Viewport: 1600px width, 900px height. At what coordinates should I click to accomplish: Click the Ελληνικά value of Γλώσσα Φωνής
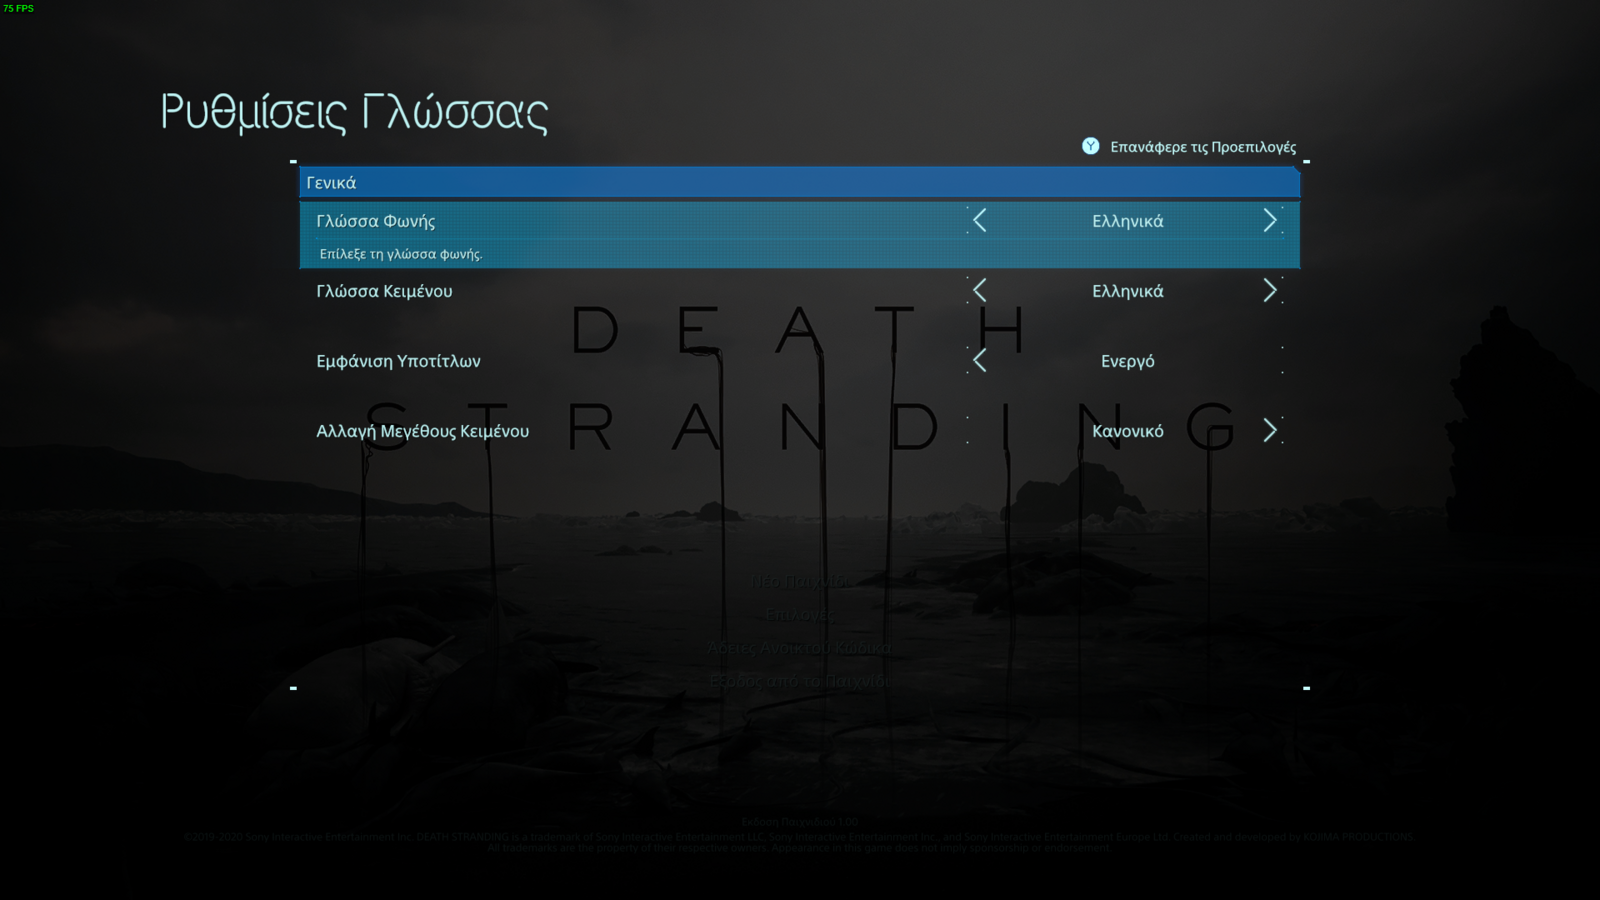pos(1128,221)
